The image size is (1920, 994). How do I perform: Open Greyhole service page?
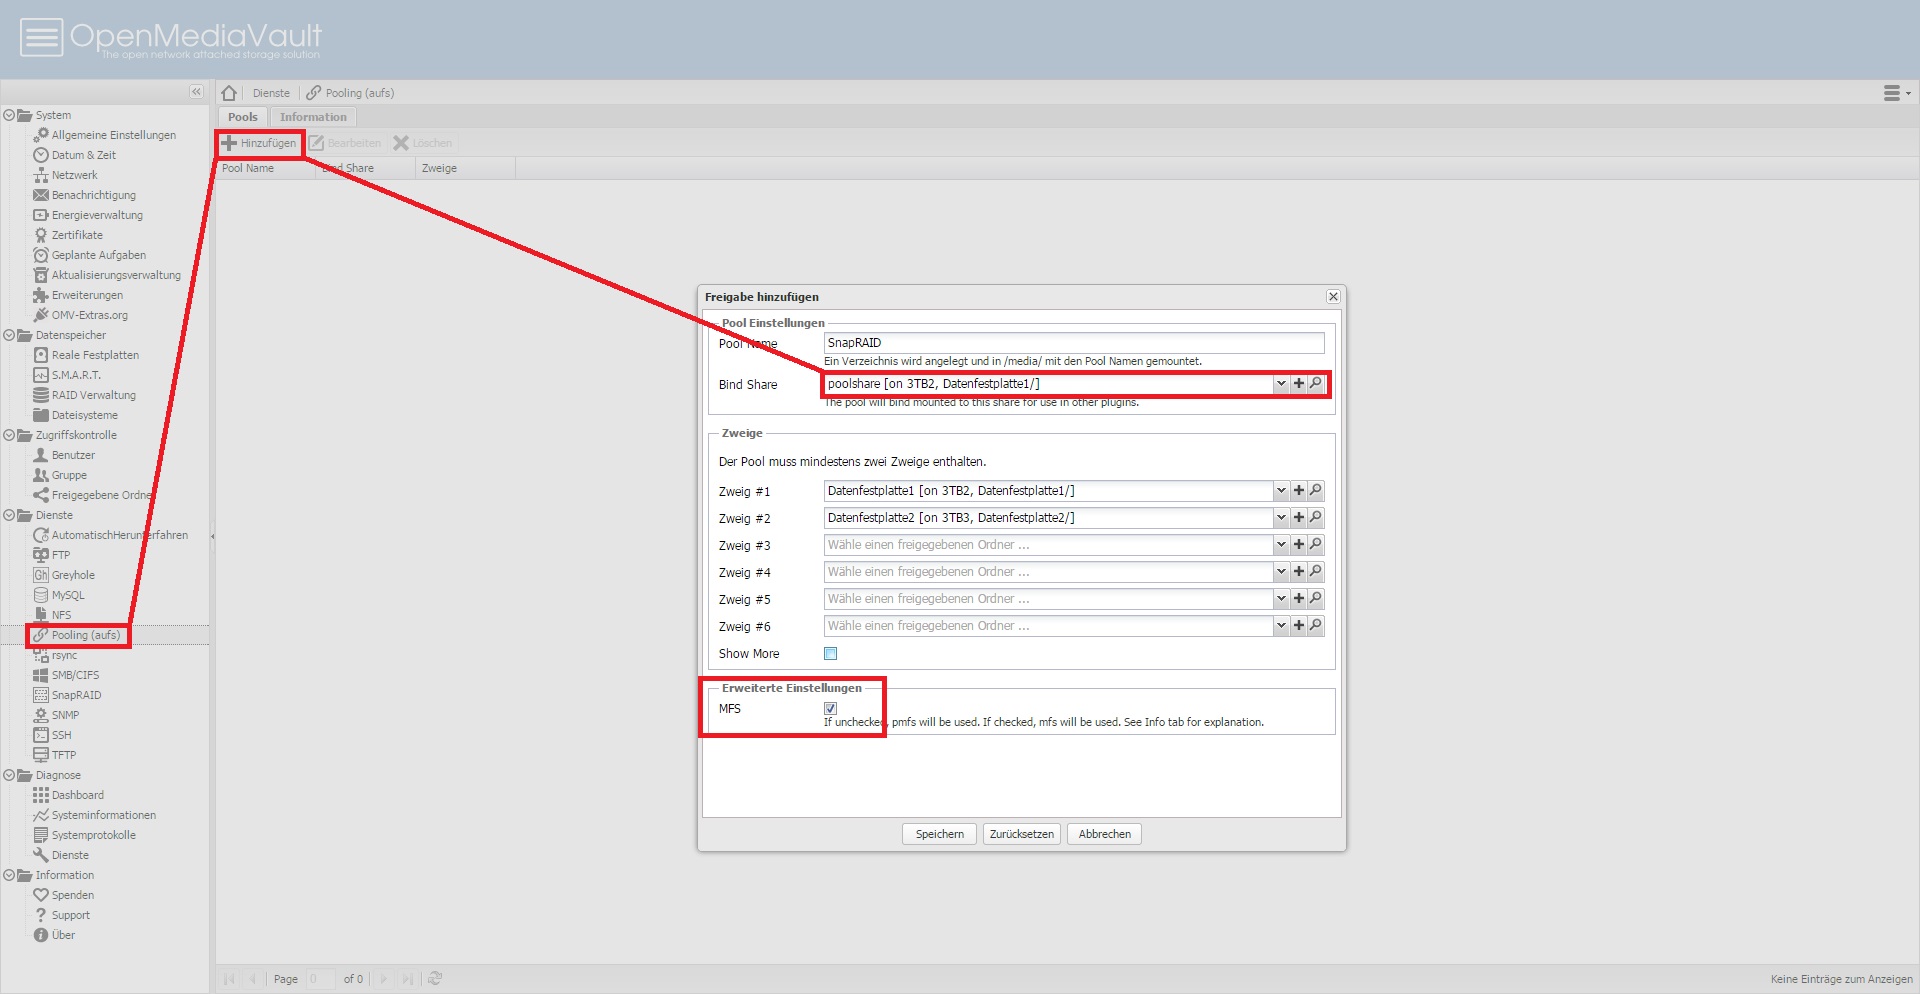tap(73, 575)
